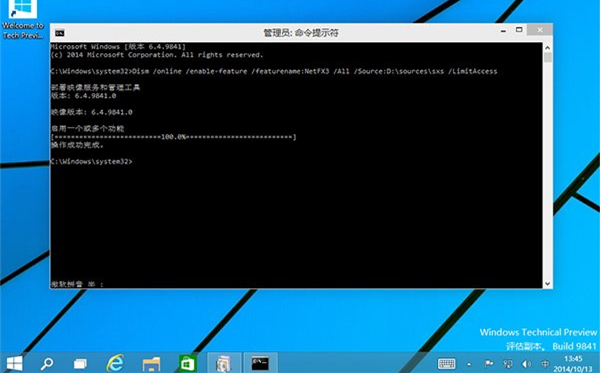Click the Microsoft Windows version line

118,47
